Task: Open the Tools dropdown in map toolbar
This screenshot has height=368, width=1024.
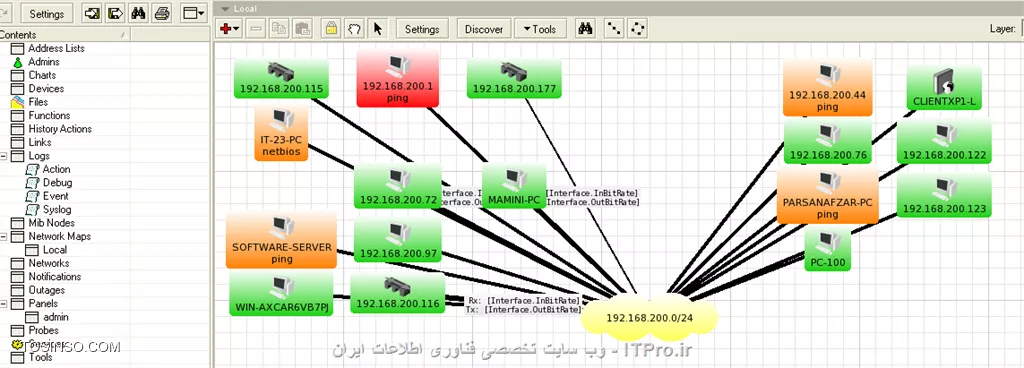Action: click(x=539, y=29)
